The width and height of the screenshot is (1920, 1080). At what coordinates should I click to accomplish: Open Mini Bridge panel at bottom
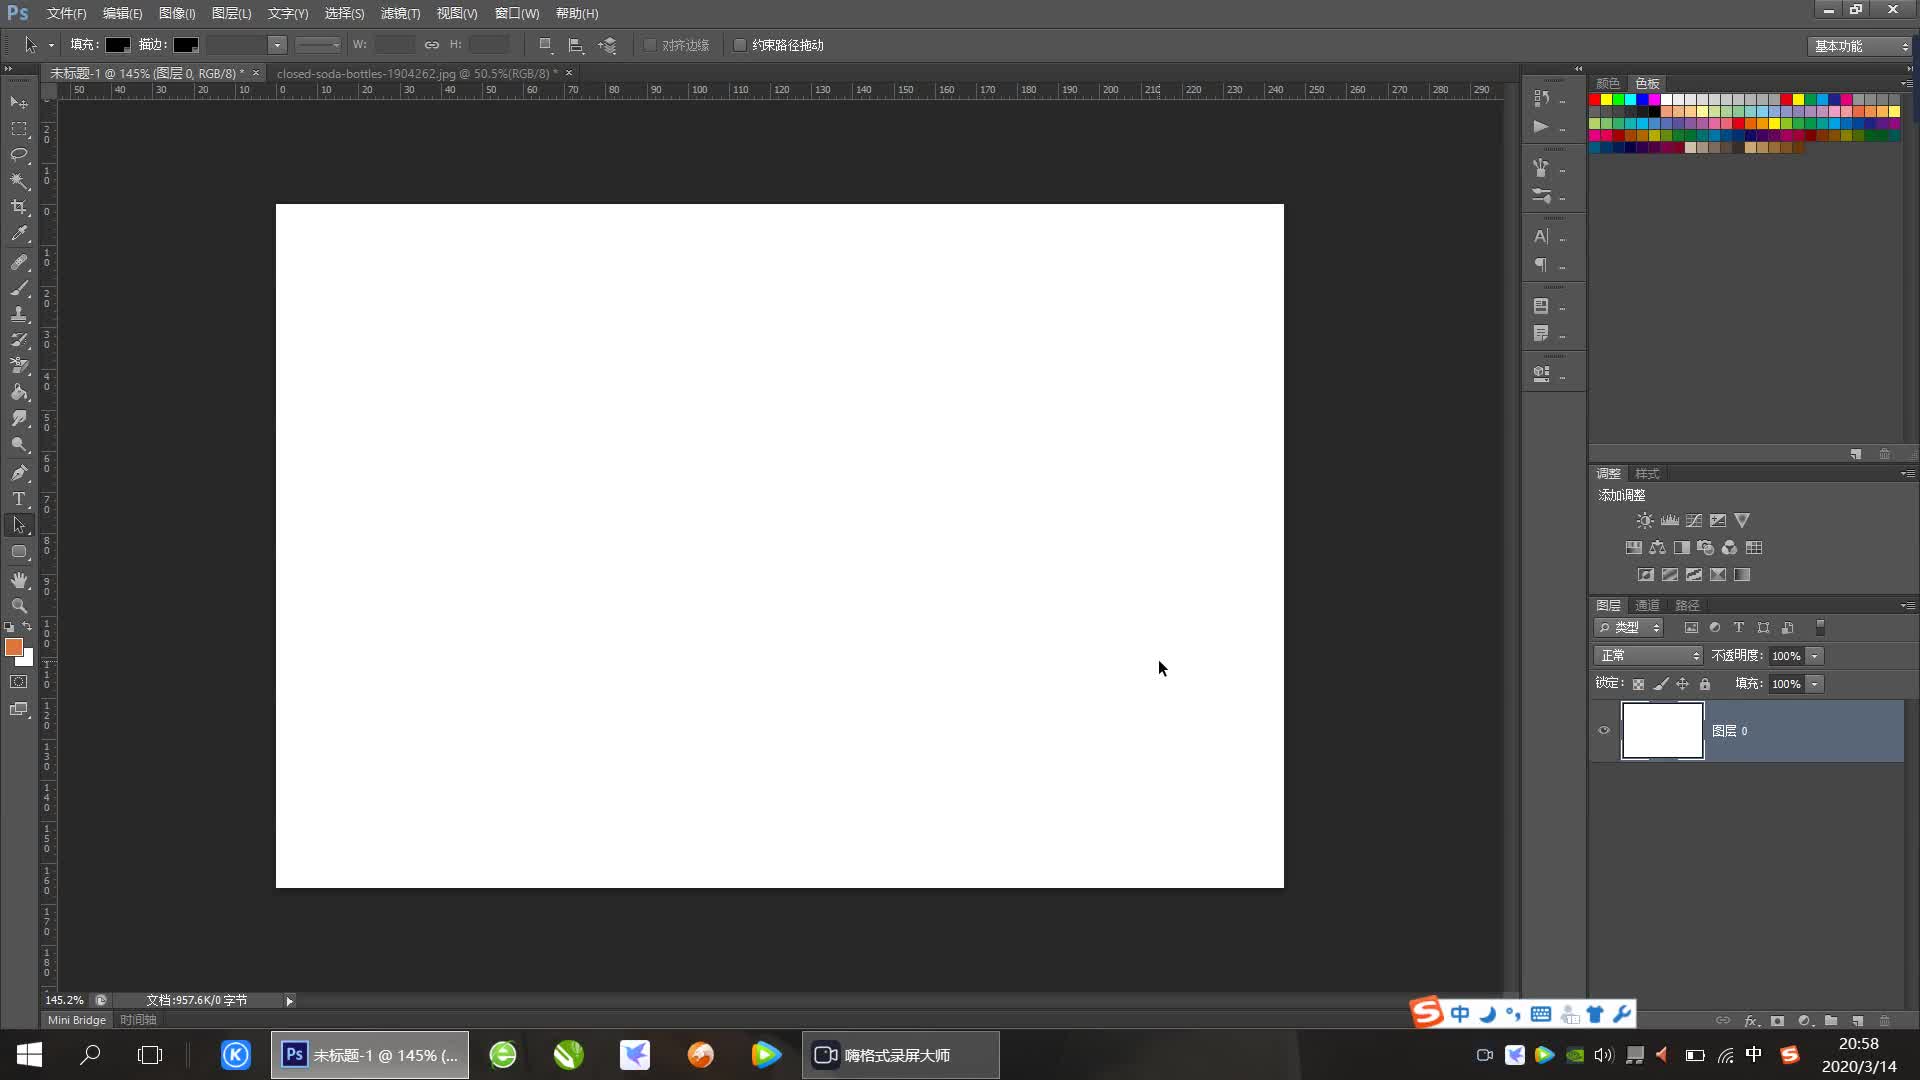[x=77, y=1020]
